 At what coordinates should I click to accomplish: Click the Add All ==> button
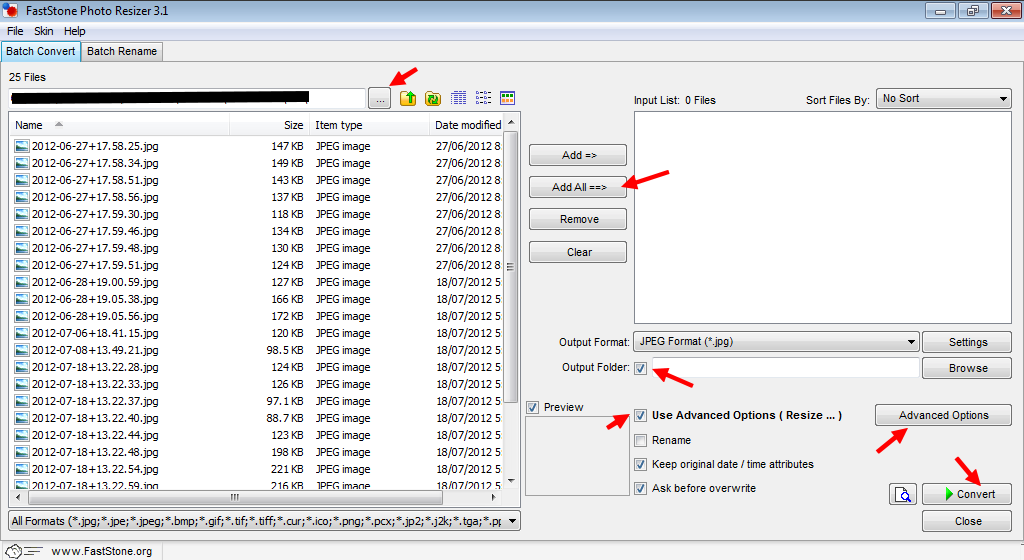coord(578,187)
